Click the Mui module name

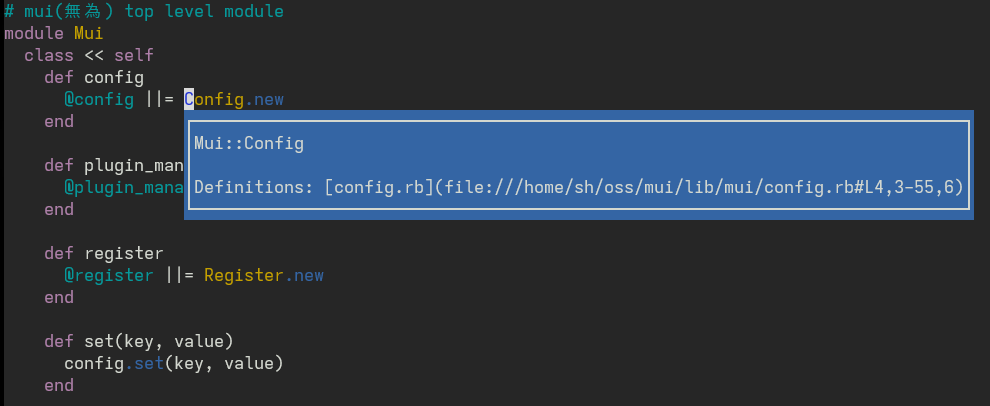[x=89, y=33]
